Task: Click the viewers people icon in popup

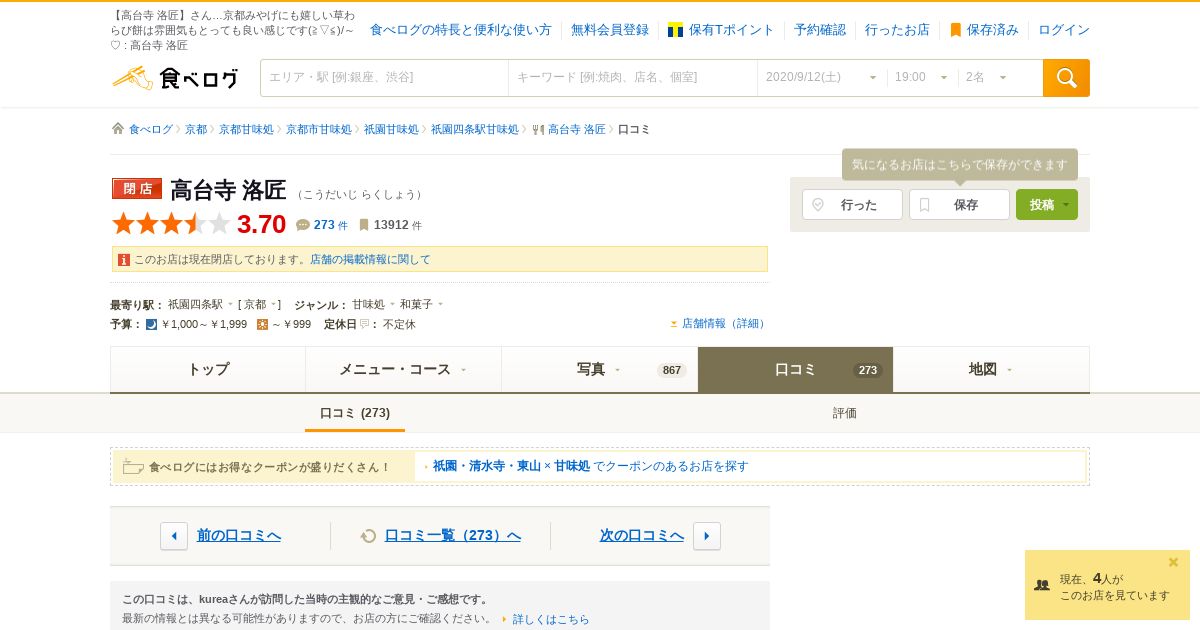Action: [x=1042, y=585]
